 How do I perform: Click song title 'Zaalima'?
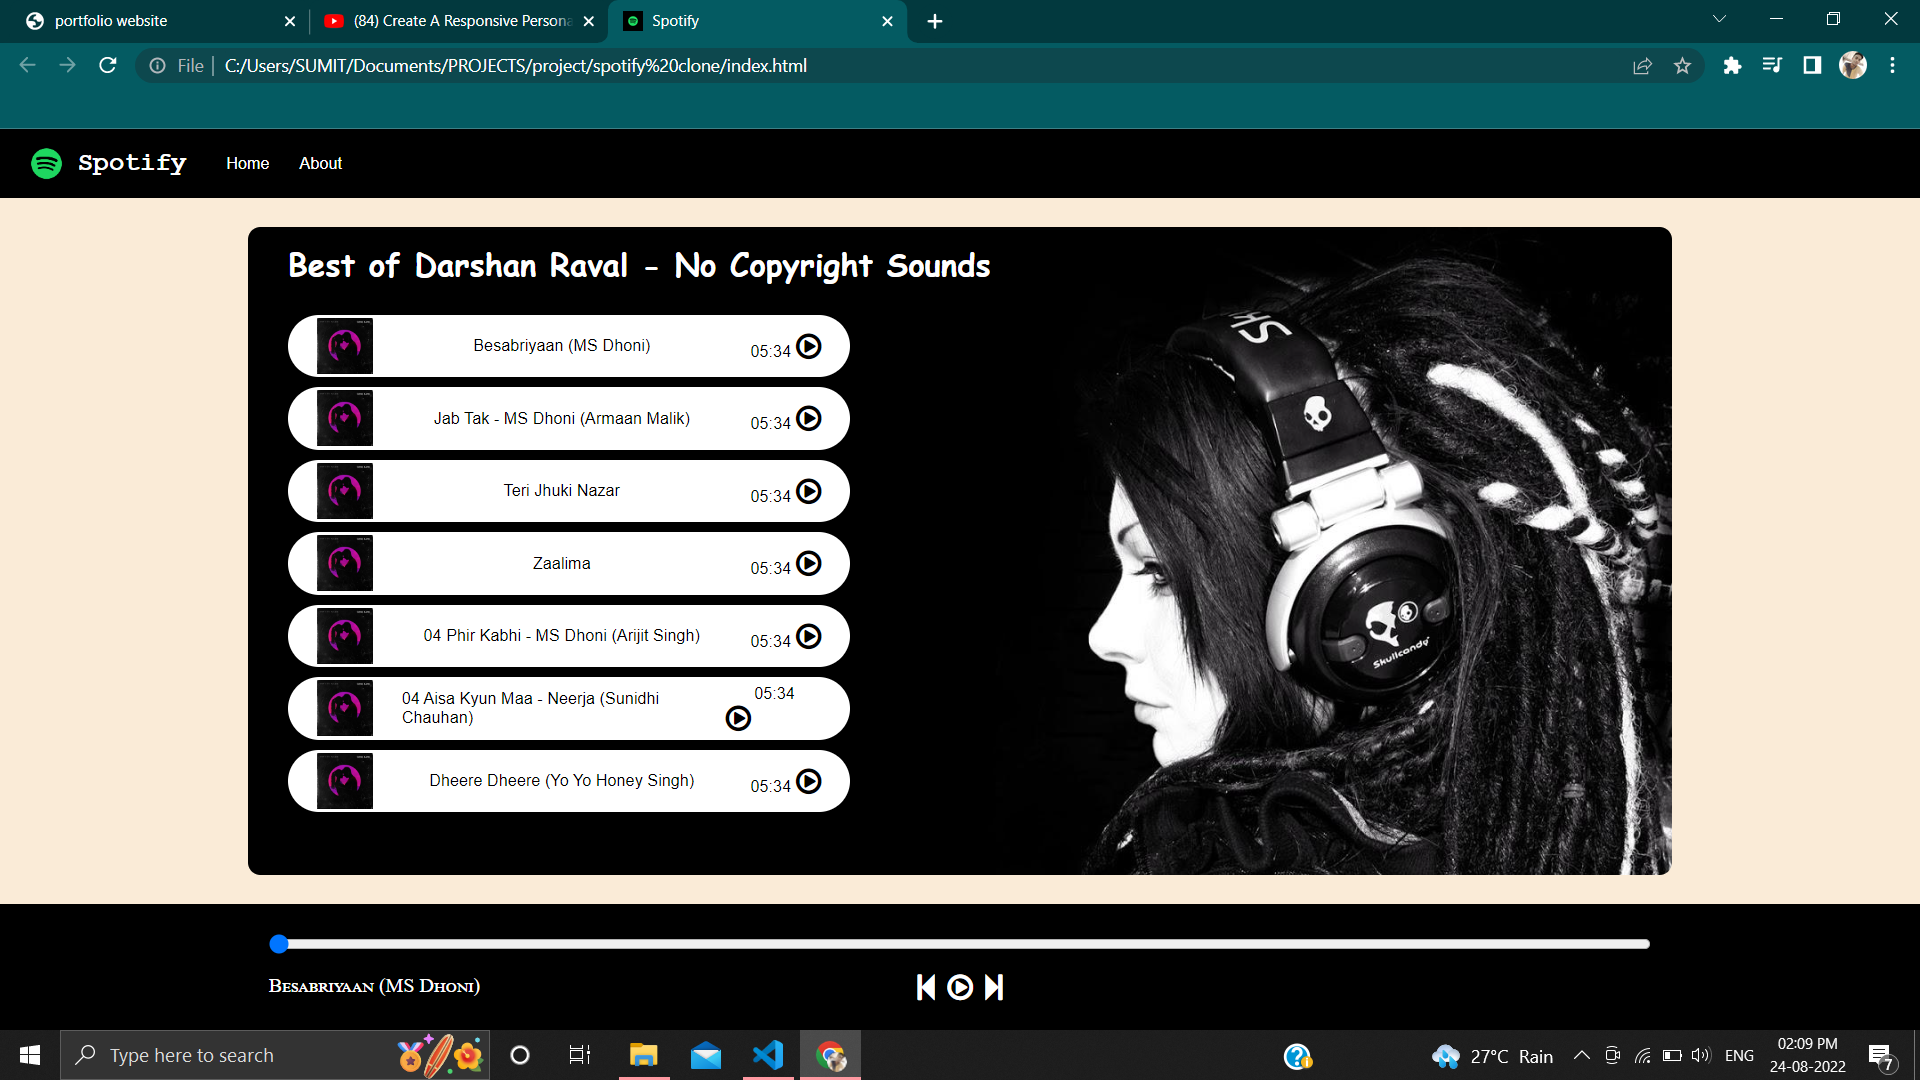tap(561, 563)
